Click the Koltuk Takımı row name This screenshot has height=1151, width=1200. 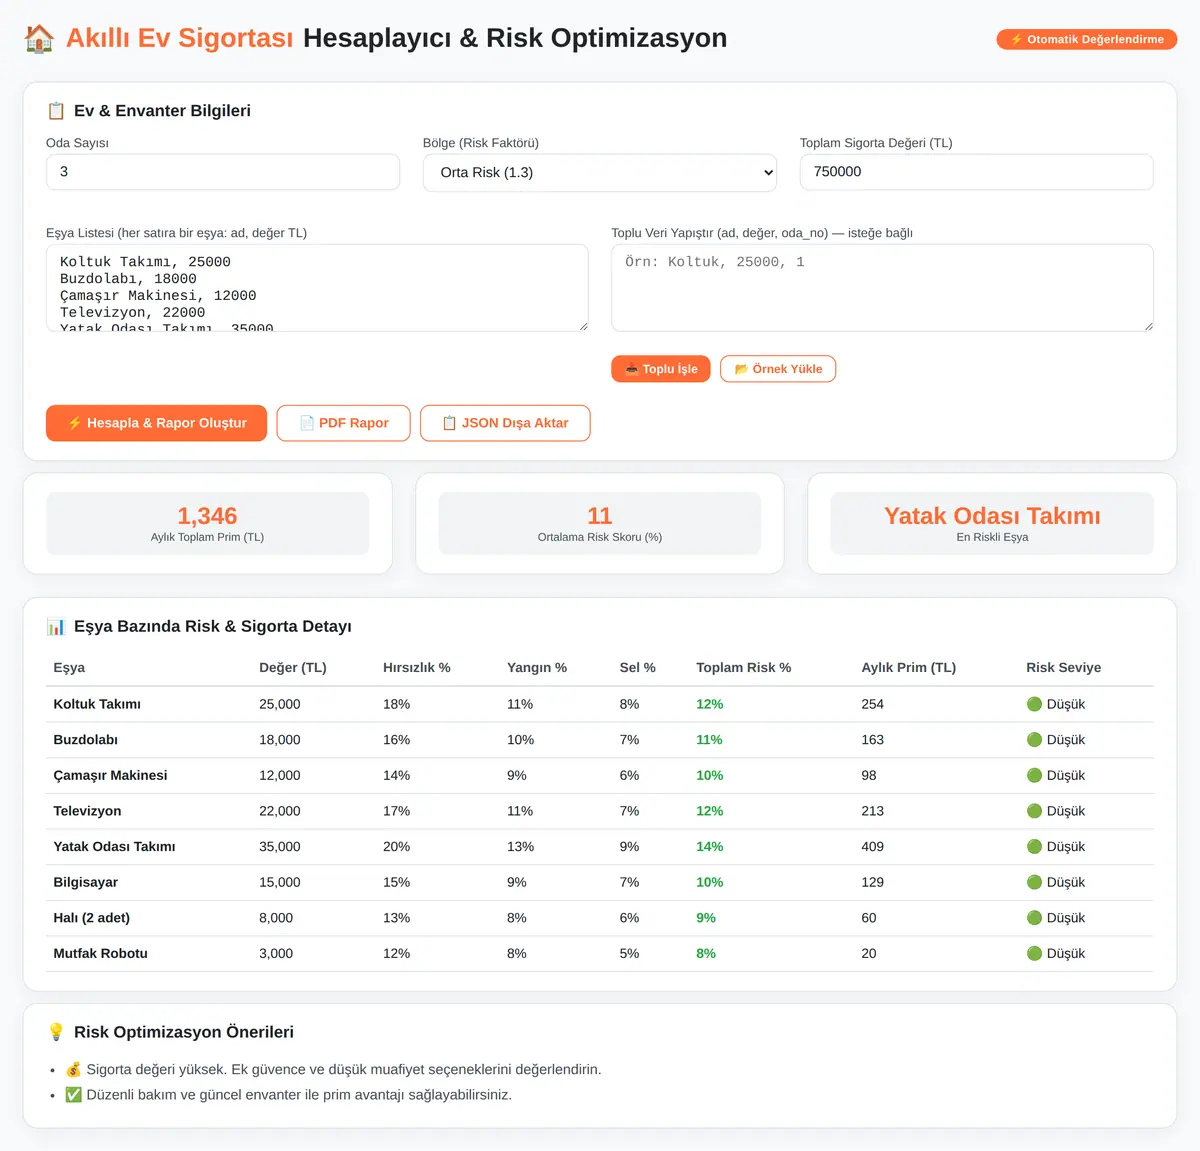[97, 704]
